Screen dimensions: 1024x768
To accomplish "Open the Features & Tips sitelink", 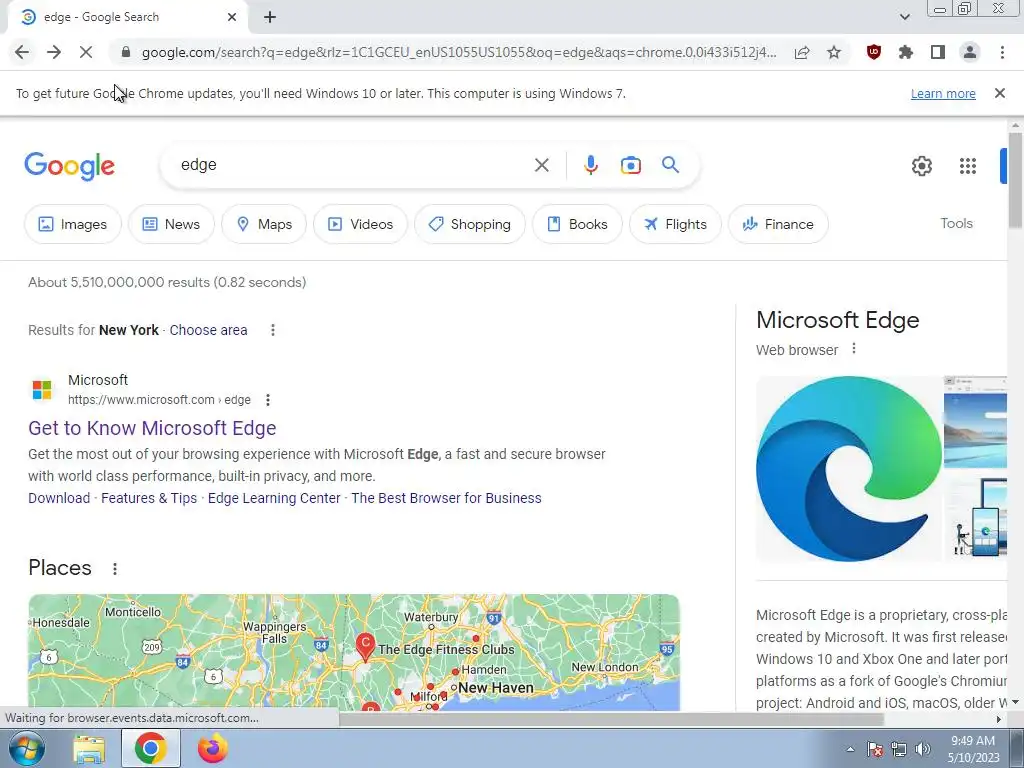I will pos(149,498).
